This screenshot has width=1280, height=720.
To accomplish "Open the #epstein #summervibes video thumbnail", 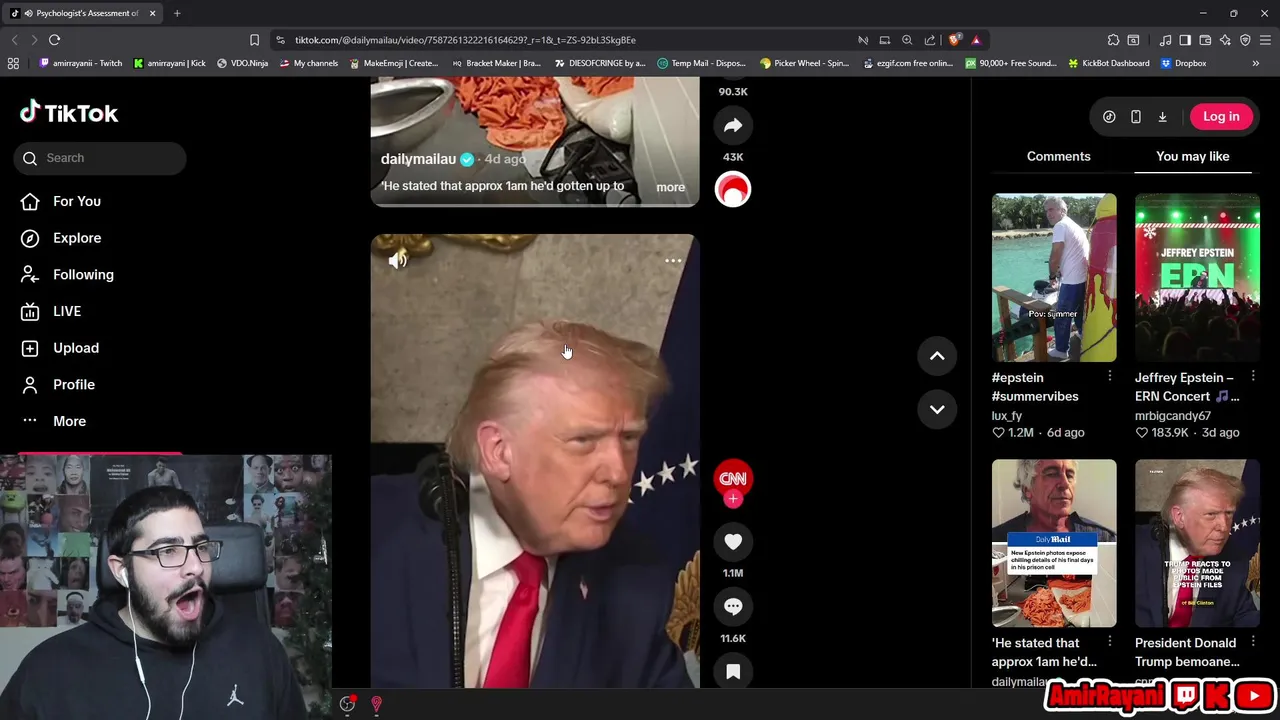I will [1054, 278].
